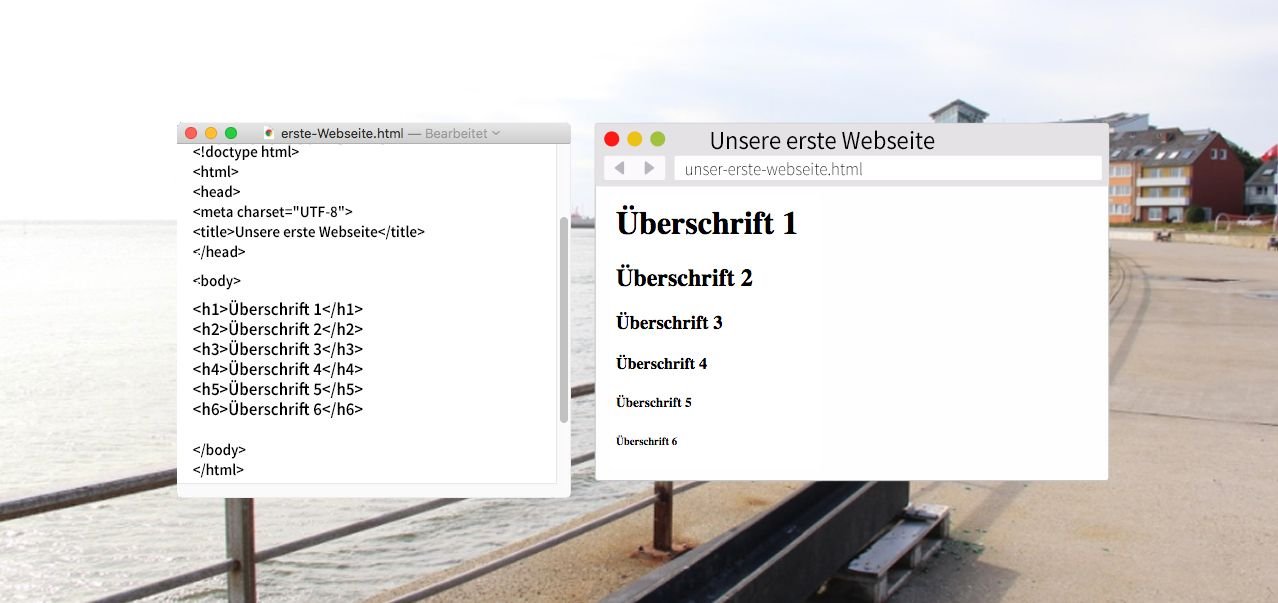Click the HTML file icon in editor title bar
Screen dimensions: 1278x603
tap(269, 133)
